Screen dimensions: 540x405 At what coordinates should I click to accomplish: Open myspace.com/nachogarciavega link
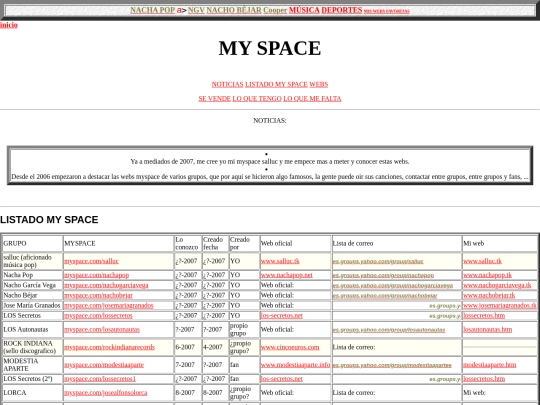[106, 285]
